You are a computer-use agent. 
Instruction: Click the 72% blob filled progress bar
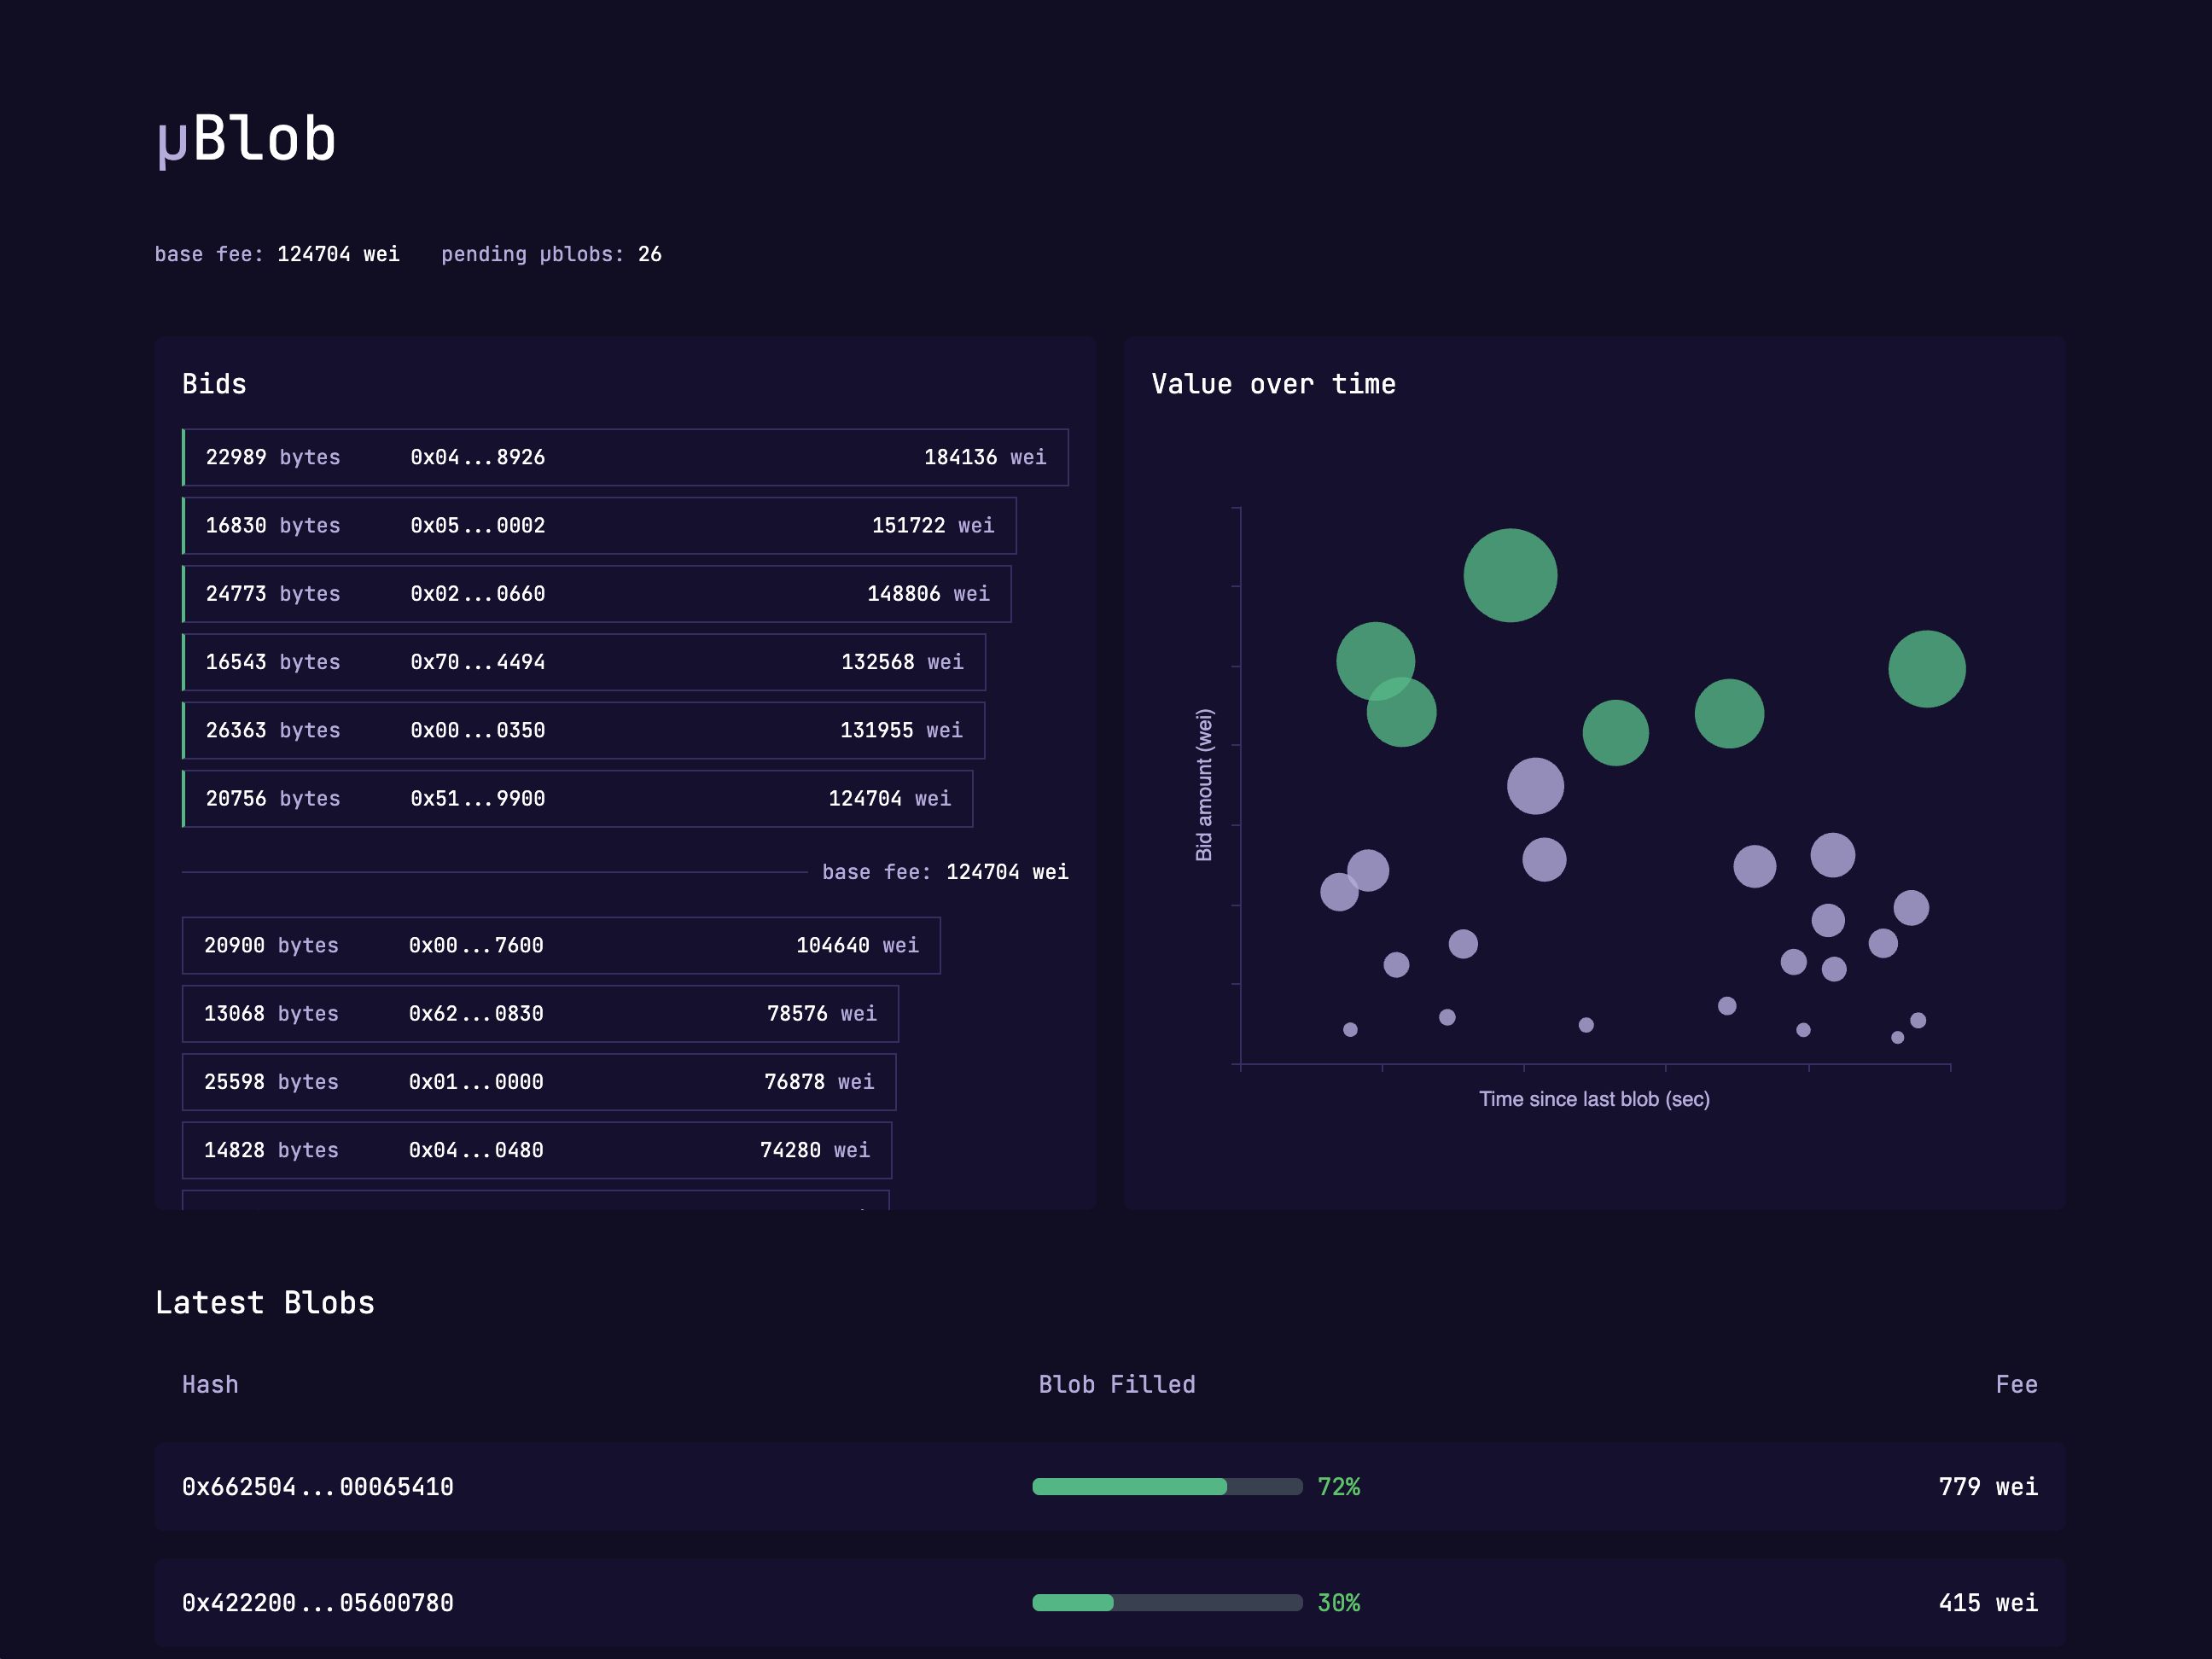(x=1167, y=1487)
